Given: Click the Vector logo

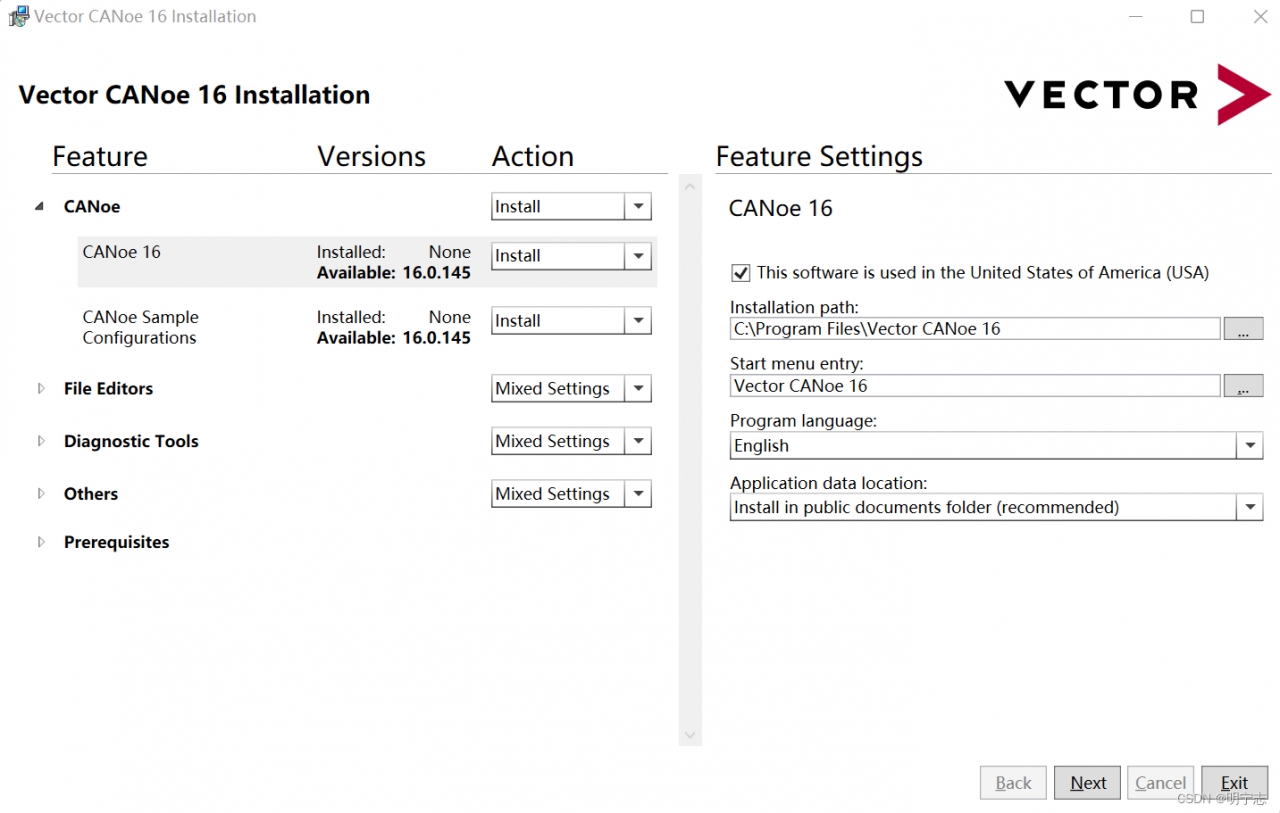Looking at the screenshot, I should click(x=1137, y=95).
